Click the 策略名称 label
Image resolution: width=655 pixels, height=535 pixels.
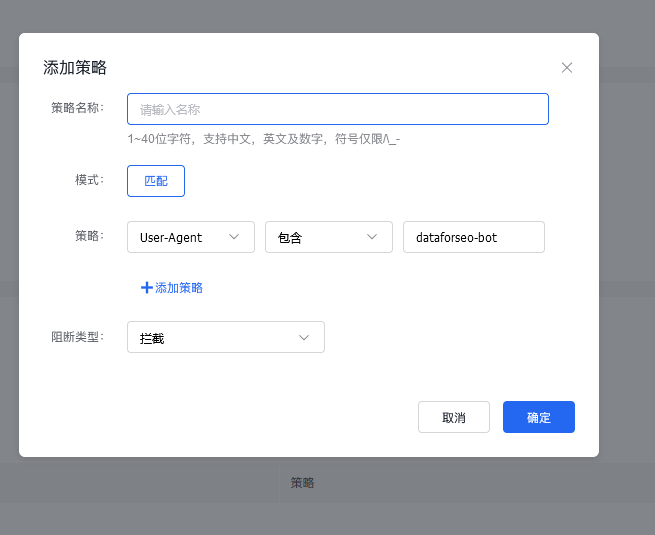[x=77, y=108]
